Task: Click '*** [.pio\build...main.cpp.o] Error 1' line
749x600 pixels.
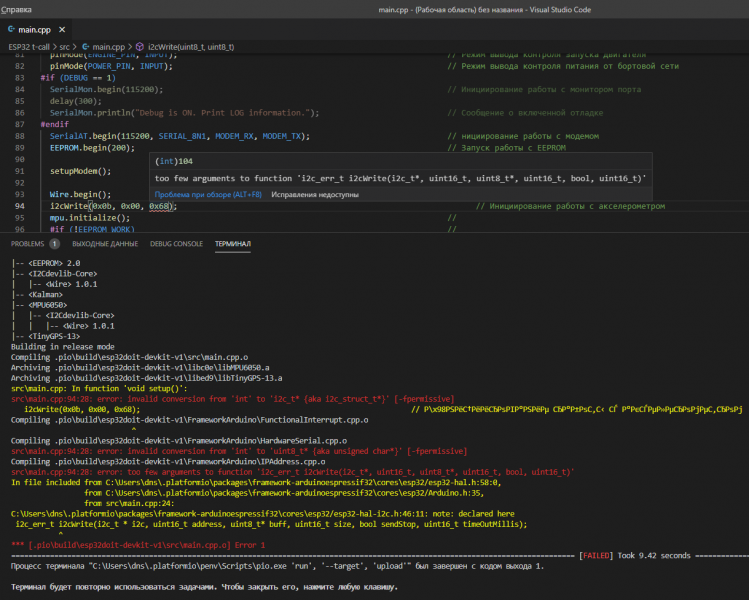Action: point(138,545)
